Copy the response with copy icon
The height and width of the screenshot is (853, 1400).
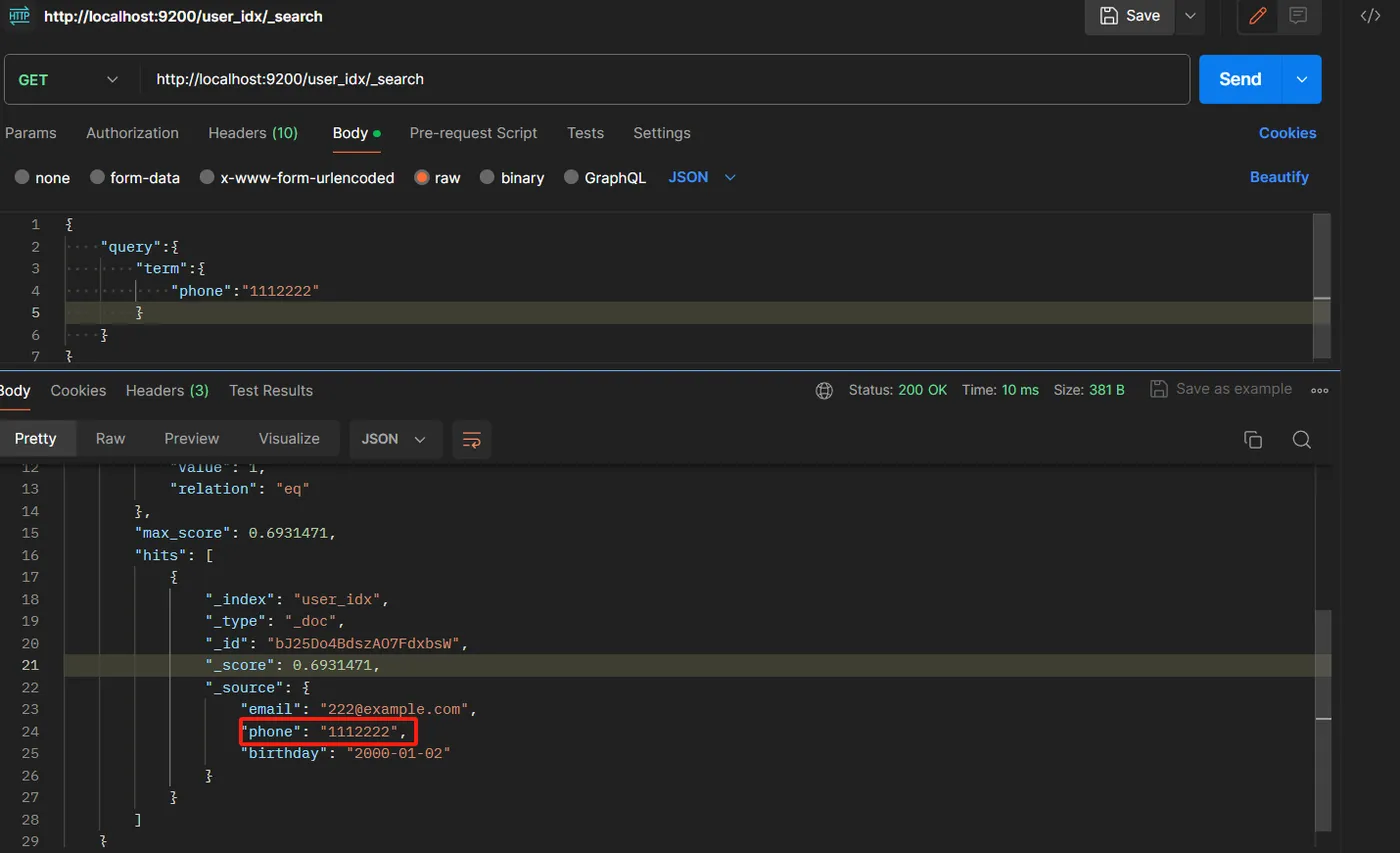click(x=1252, y=439)
